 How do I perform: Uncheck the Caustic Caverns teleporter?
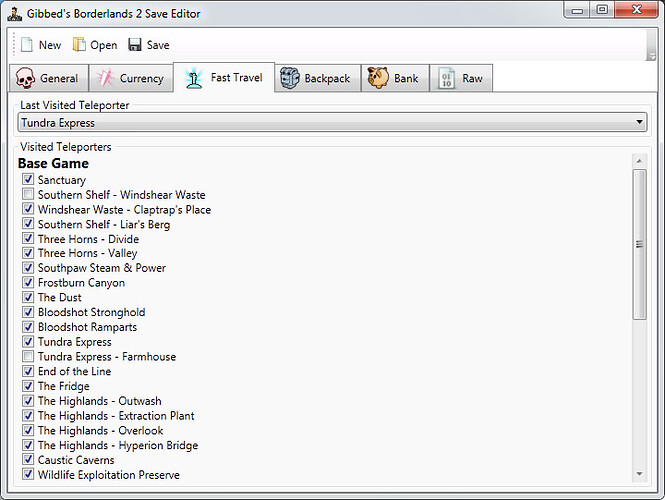[28, 460]
